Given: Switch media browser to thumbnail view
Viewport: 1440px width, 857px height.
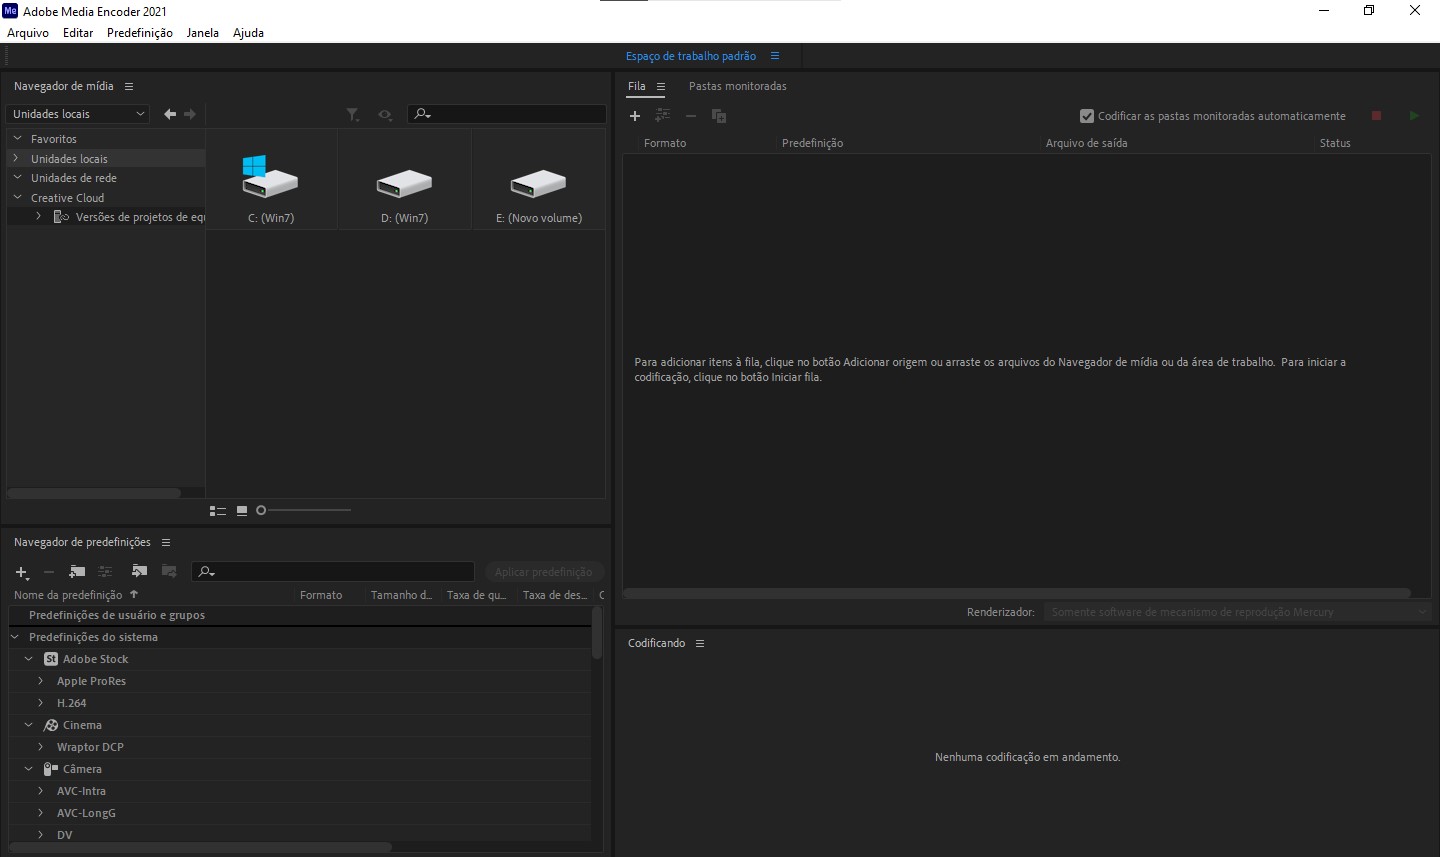Looking at the screenshot, I should 242,511.
